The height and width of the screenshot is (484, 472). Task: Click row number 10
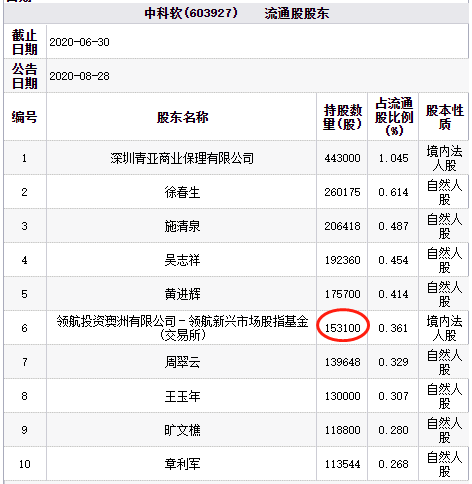[x=24, y=464]
